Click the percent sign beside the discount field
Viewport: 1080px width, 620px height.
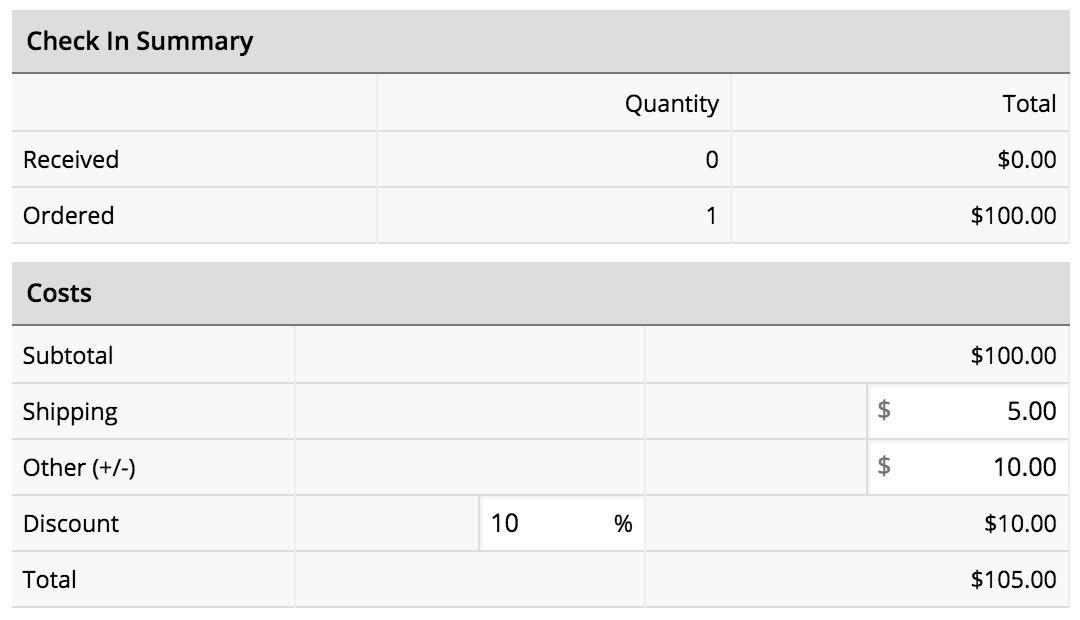pyautogui.click(x=622, y=523)
